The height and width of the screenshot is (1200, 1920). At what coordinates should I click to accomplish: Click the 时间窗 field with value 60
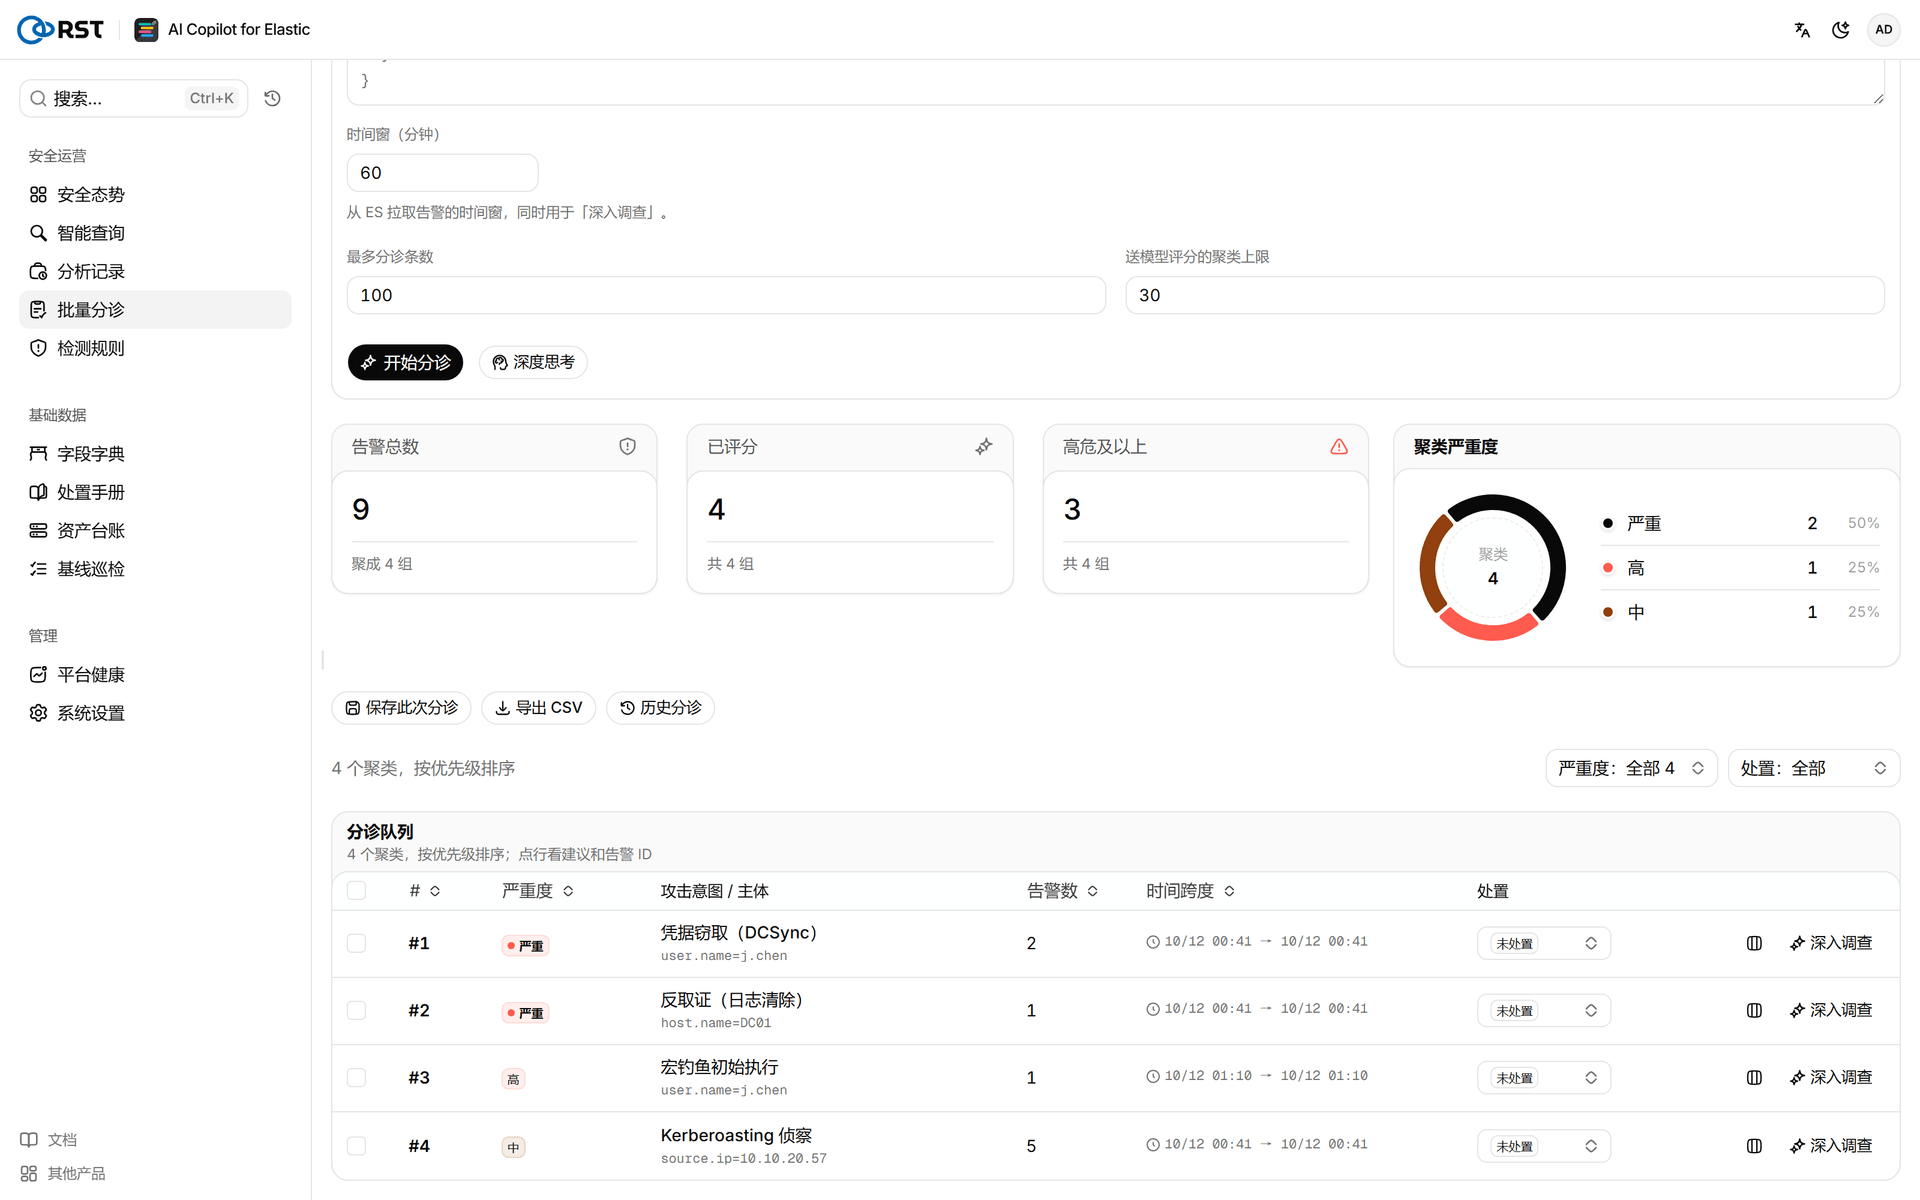pos(442,173)
